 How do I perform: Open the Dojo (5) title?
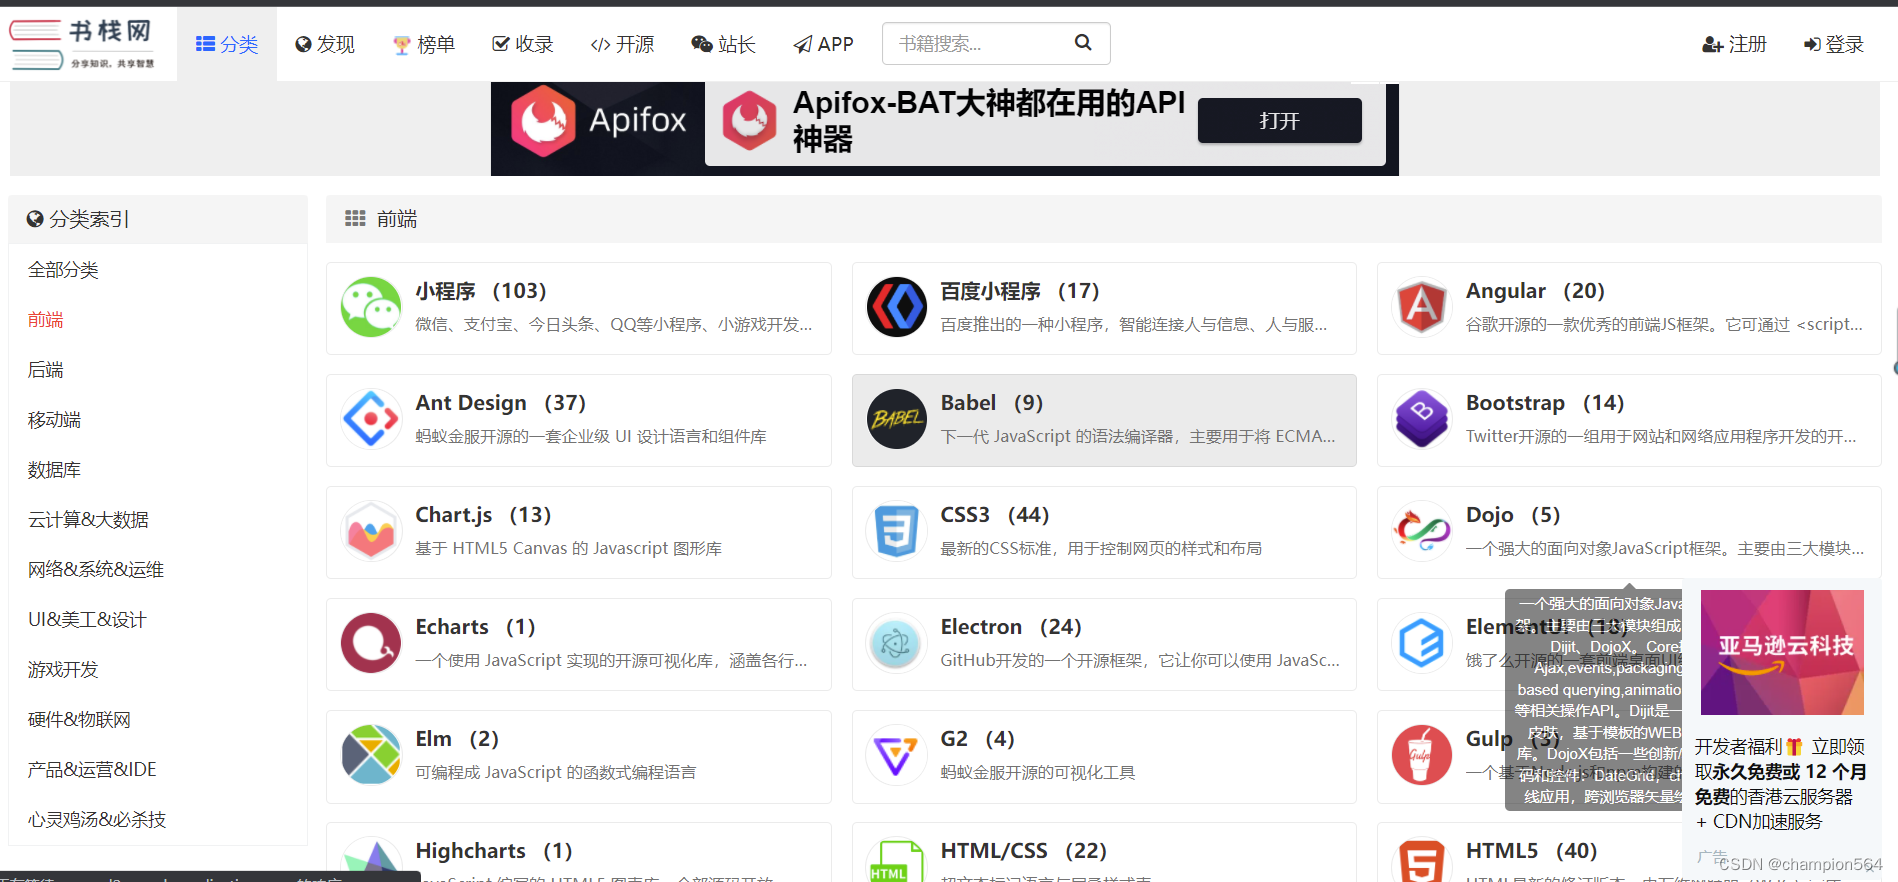coord(1513,515)
